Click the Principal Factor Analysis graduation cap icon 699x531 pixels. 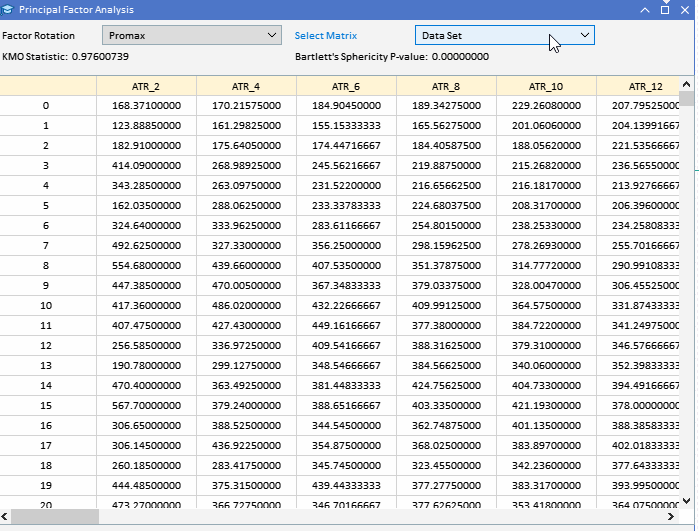pos(7,9)
